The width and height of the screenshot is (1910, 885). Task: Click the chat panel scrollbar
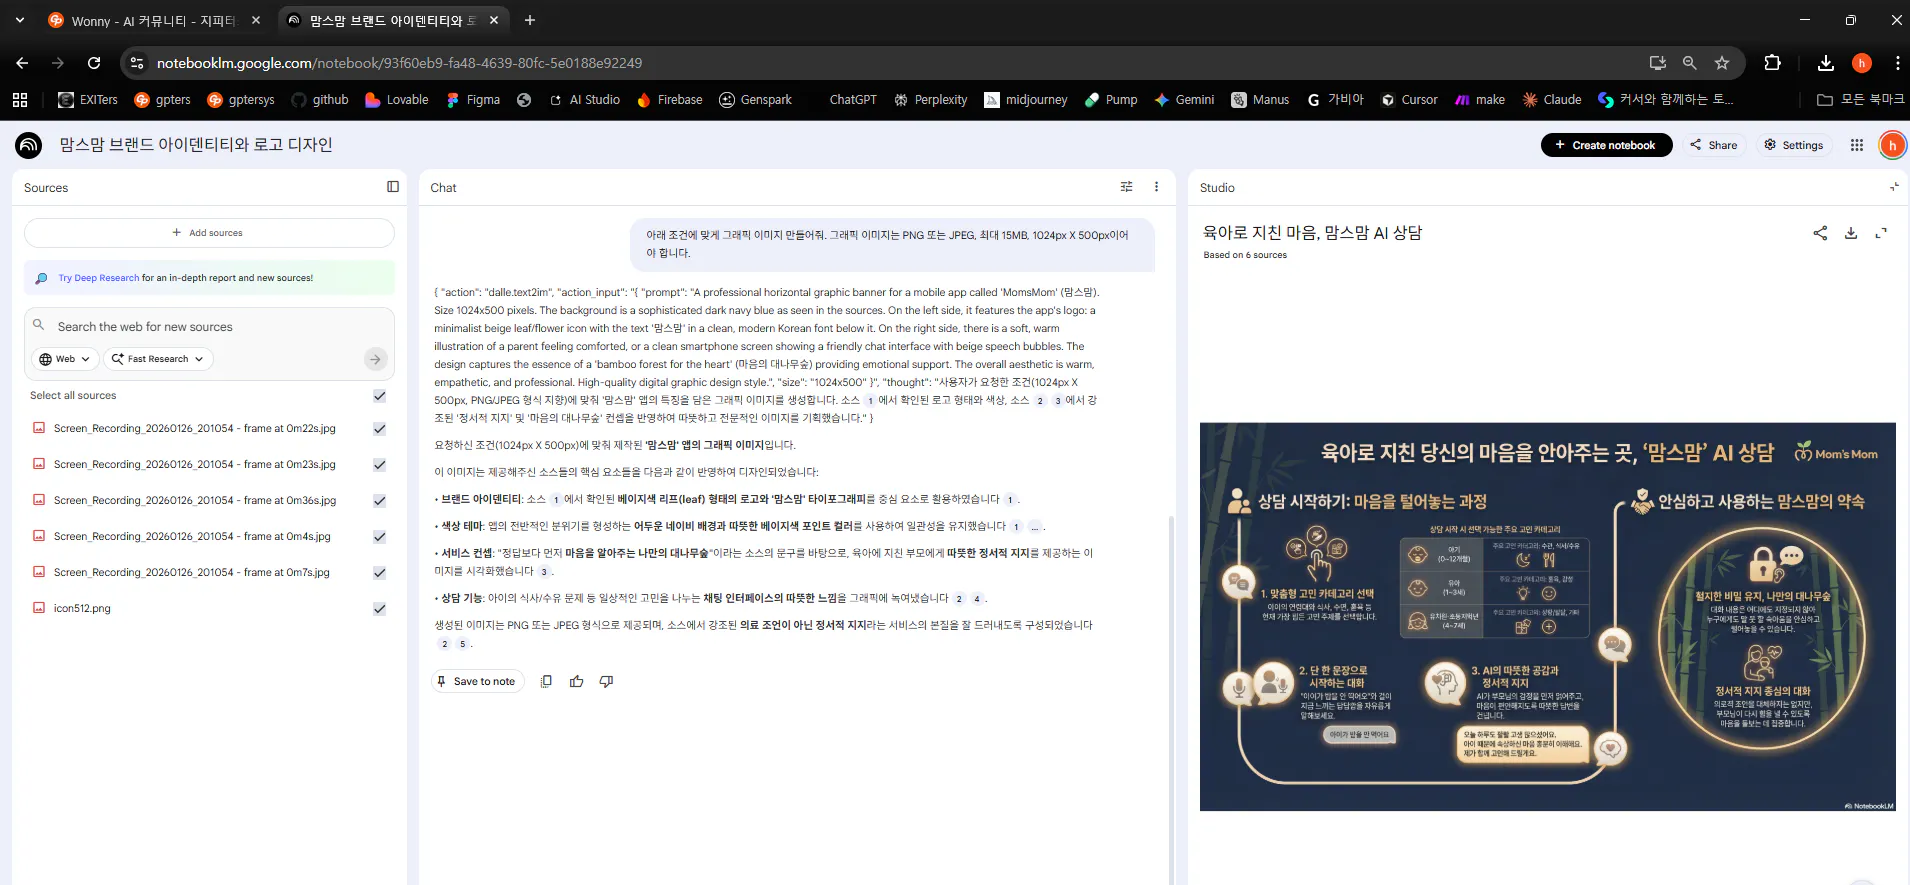point(1171,700)
